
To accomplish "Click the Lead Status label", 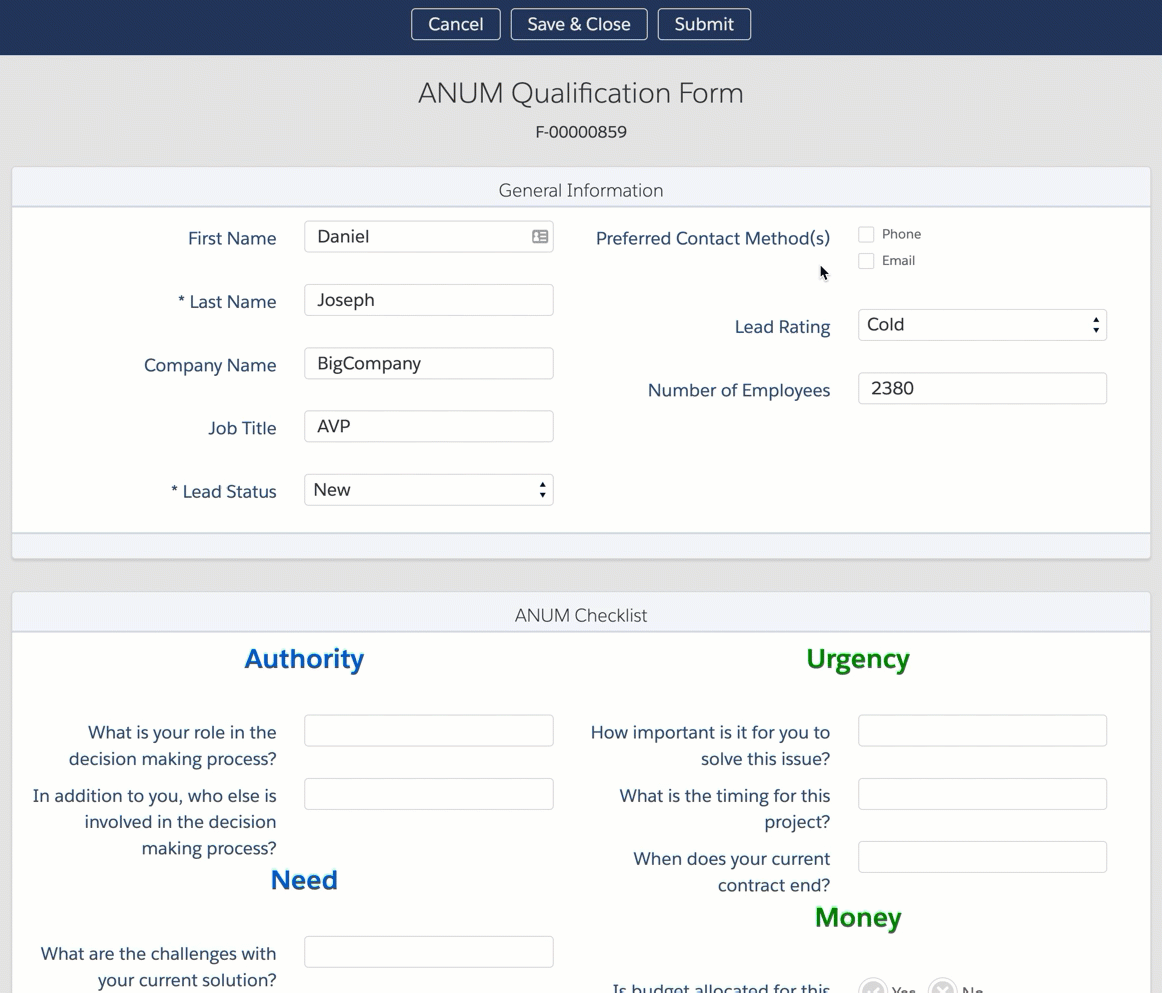I will [224, 491].
